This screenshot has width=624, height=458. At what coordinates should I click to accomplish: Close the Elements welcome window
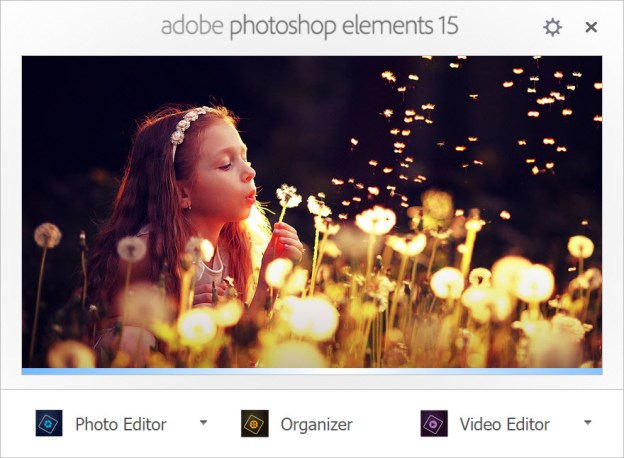tap(591, 27)
